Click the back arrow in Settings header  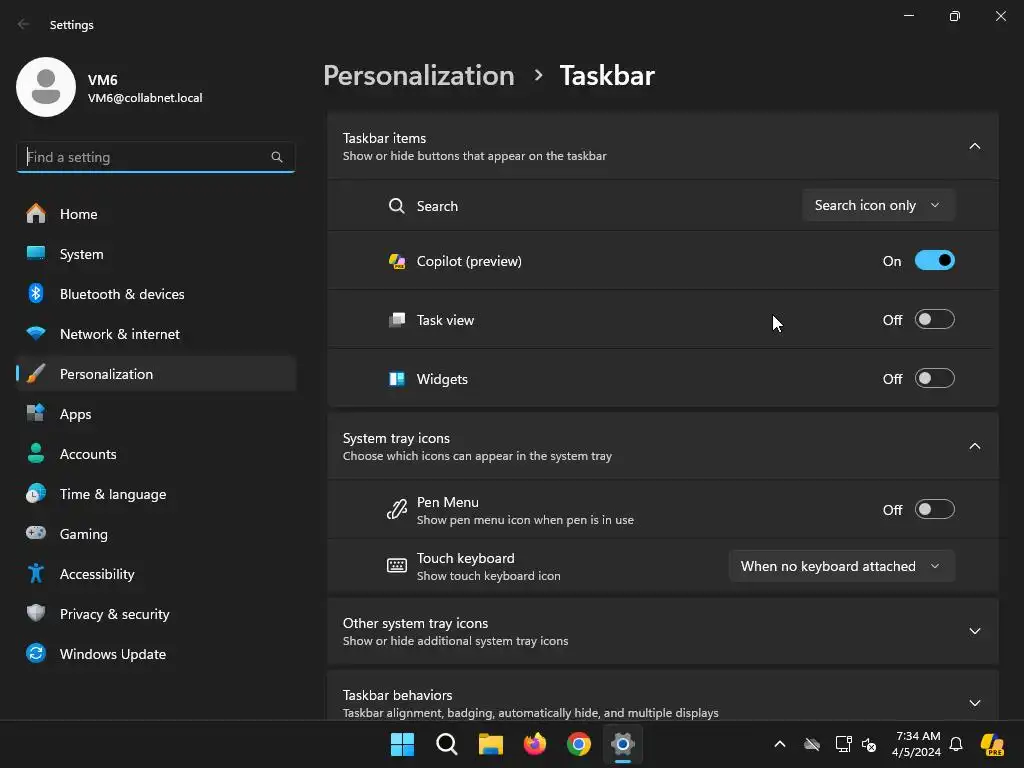pyautogui.click(x=24, y=24)
